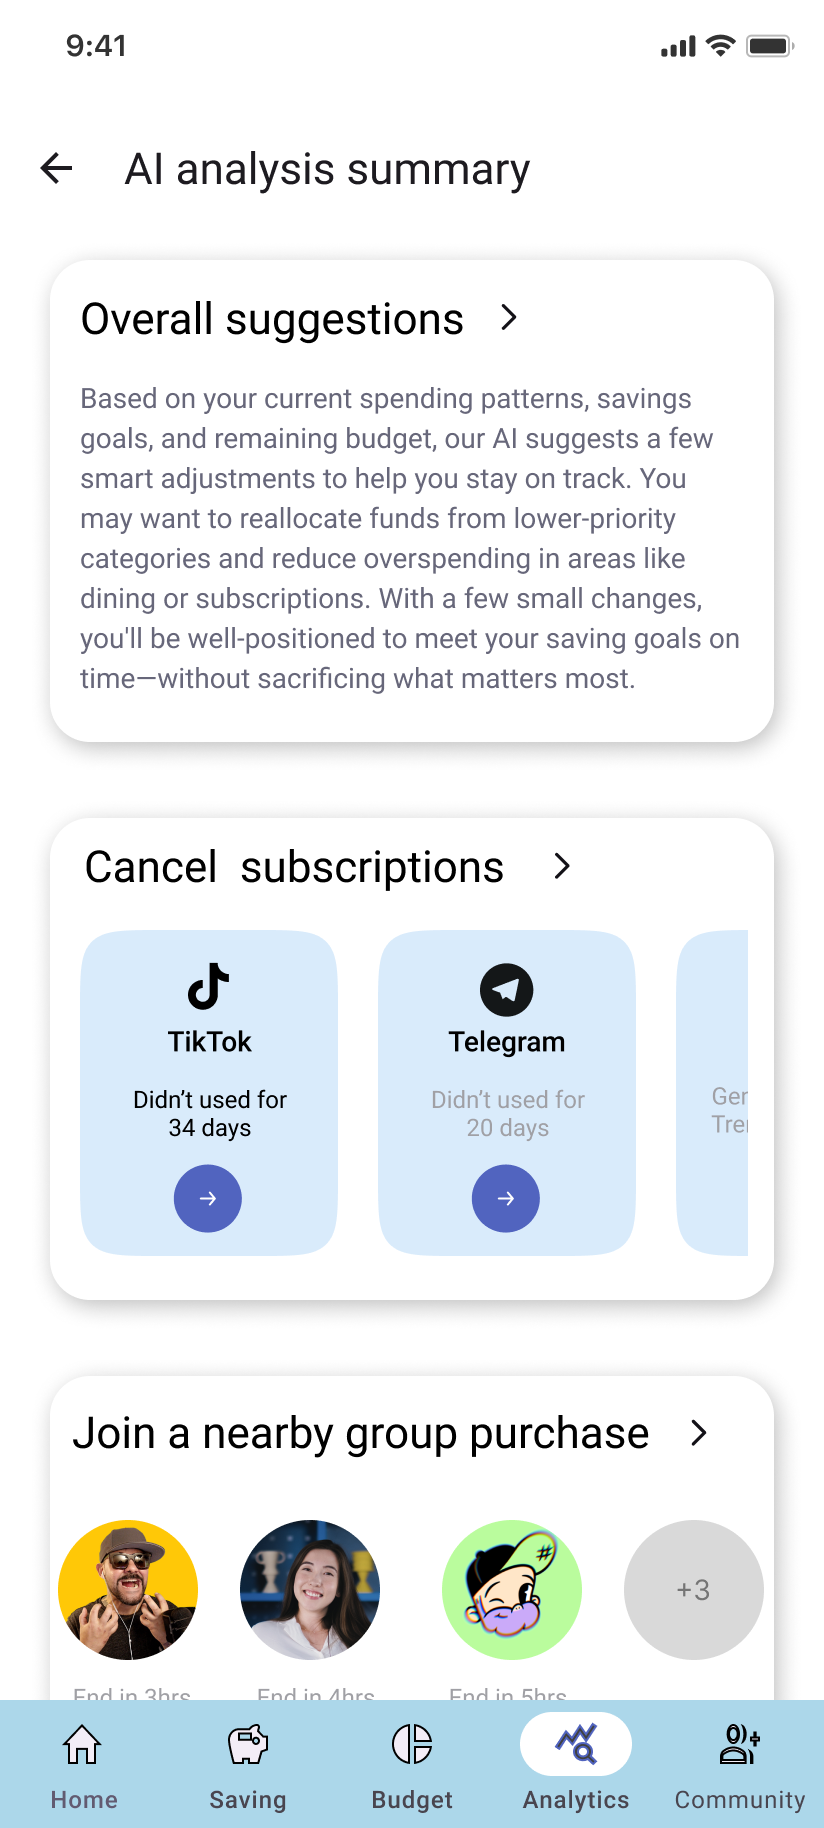824x1828 pixels.
Task: Open the Community people icon
Action: point(740,1746)
